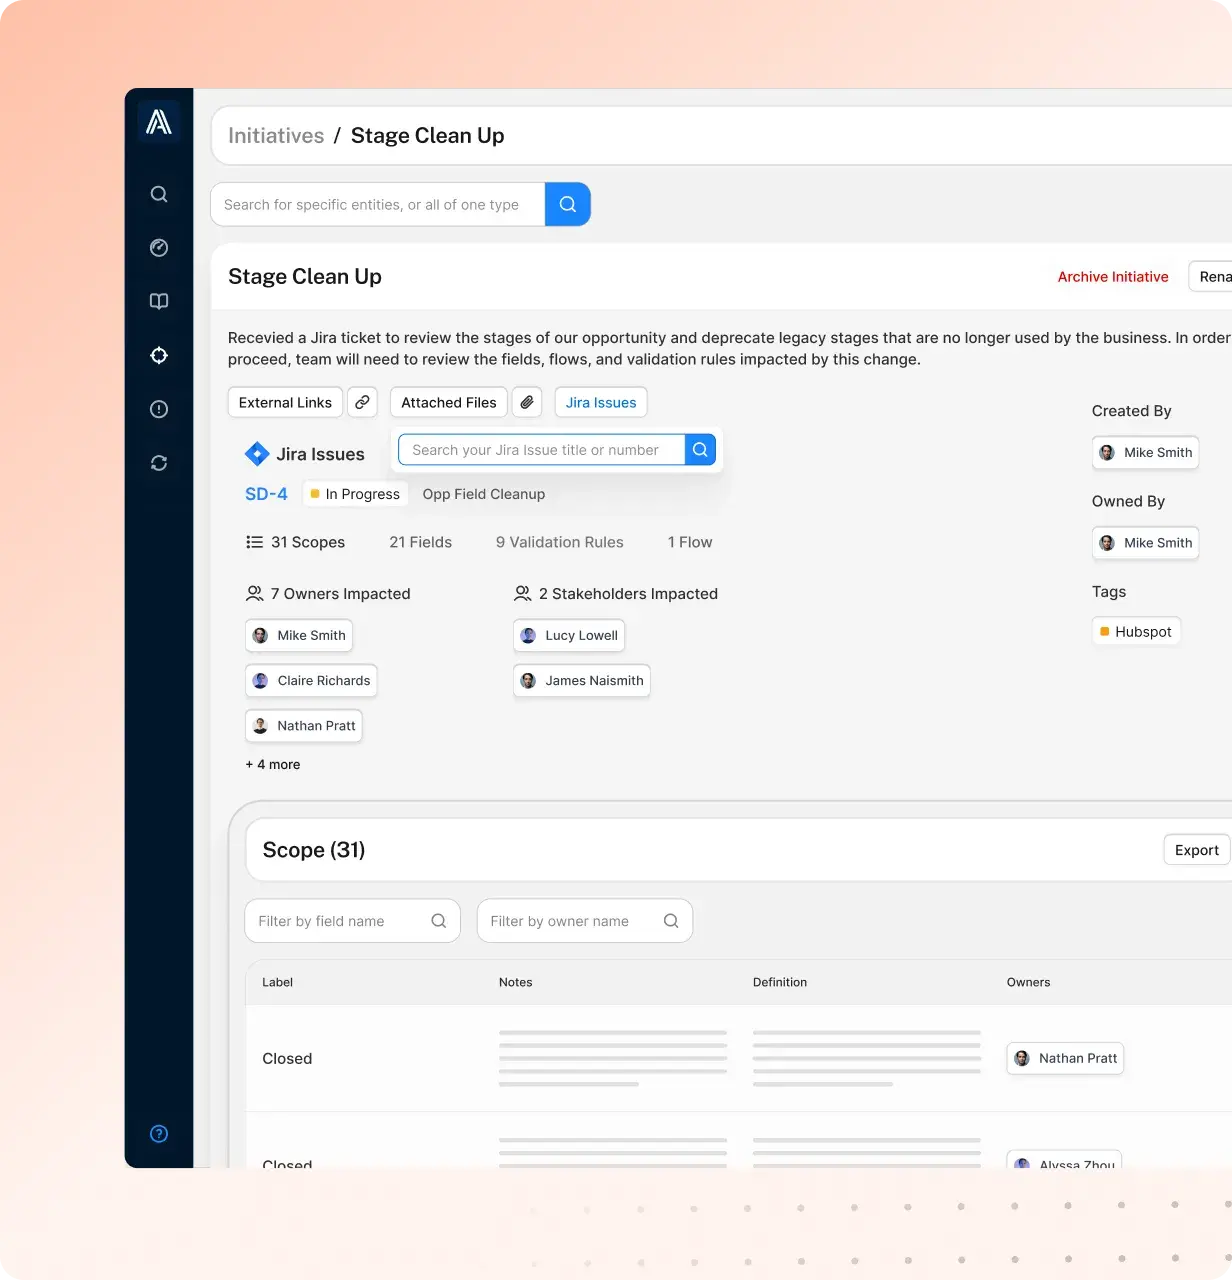Open the sidebar search icon
Screen dimensions: 1232x1280
point(159,194)
